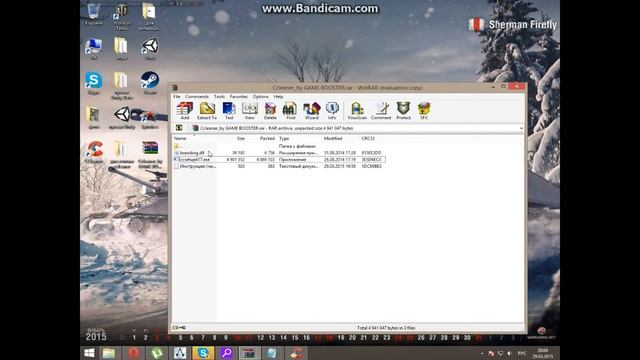
Task: Click the Skype desktop shortcut
Action: tap(93, 84)
